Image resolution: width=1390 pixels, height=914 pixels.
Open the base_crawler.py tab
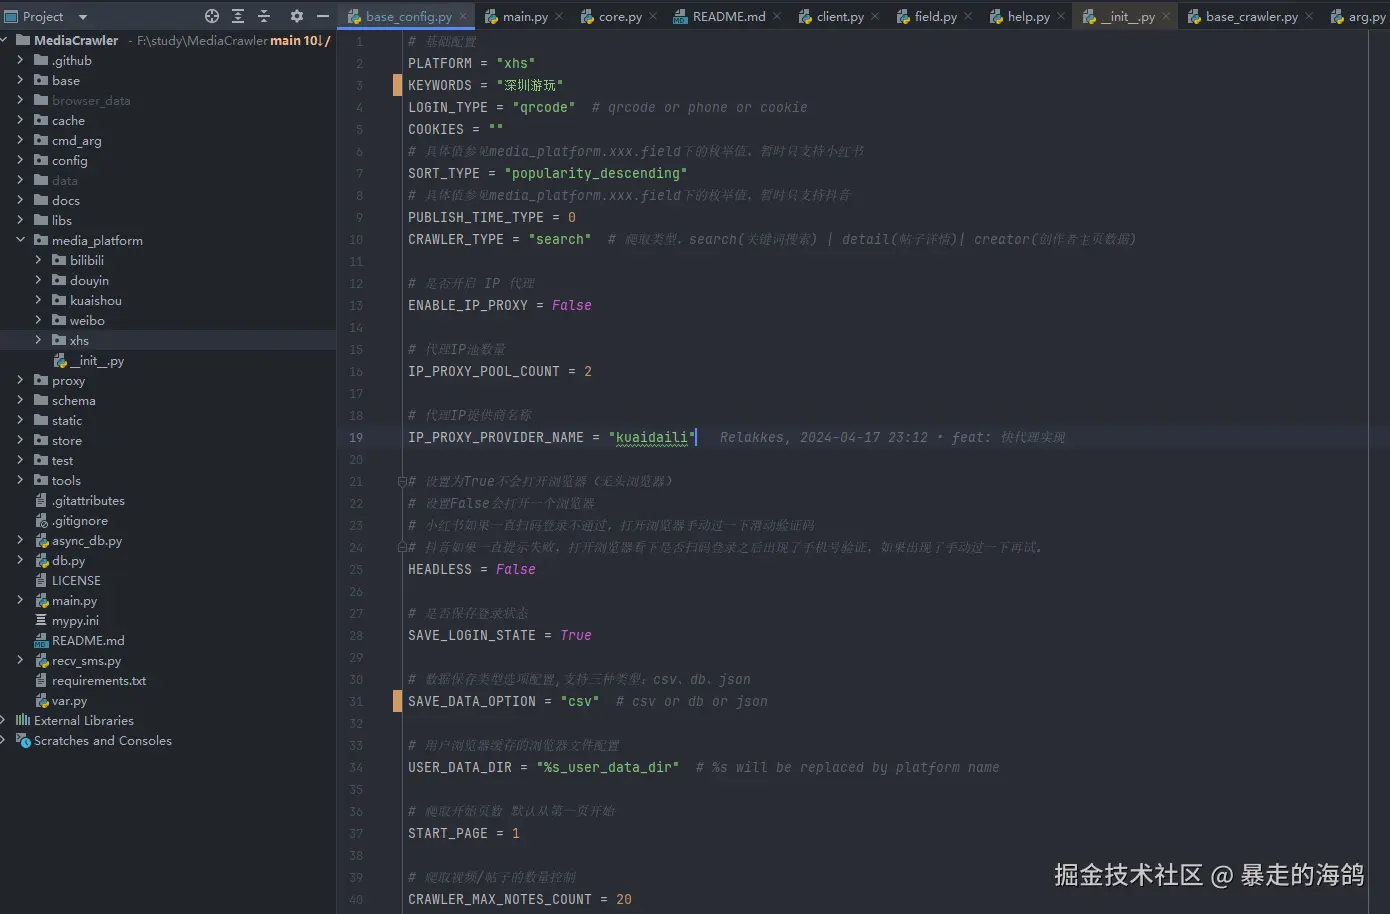1251,16
